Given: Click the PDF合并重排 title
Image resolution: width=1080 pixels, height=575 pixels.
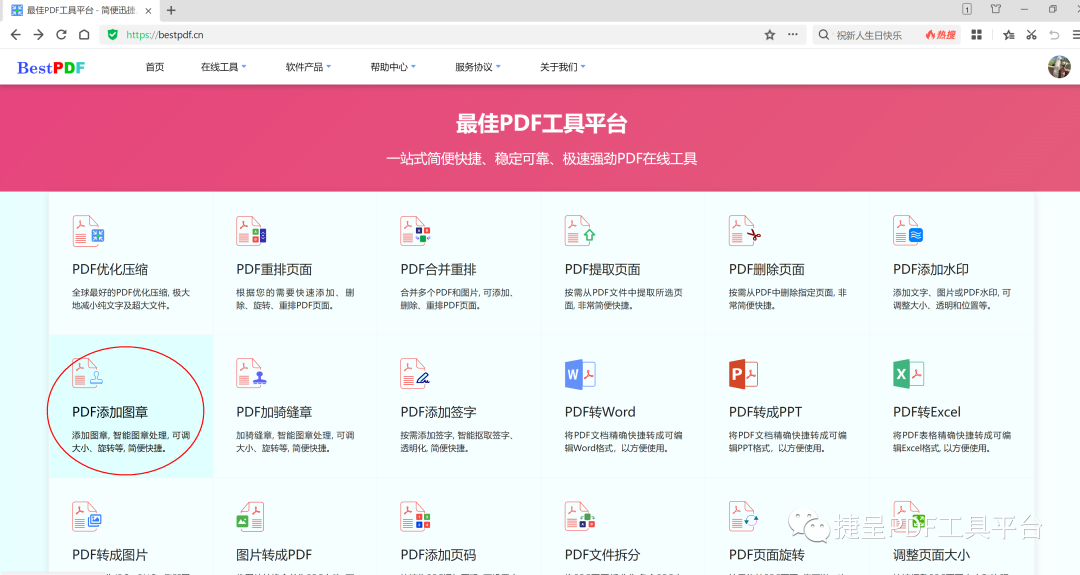Looking at the screenshot, I should [x=439, y=269].
